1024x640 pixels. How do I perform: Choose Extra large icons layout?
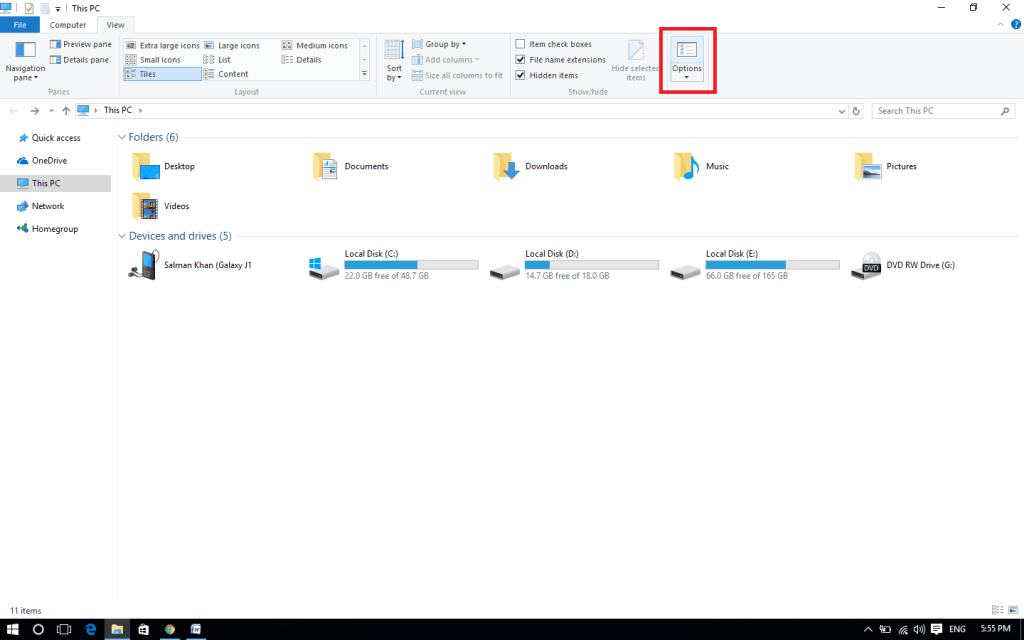(163, 45)
